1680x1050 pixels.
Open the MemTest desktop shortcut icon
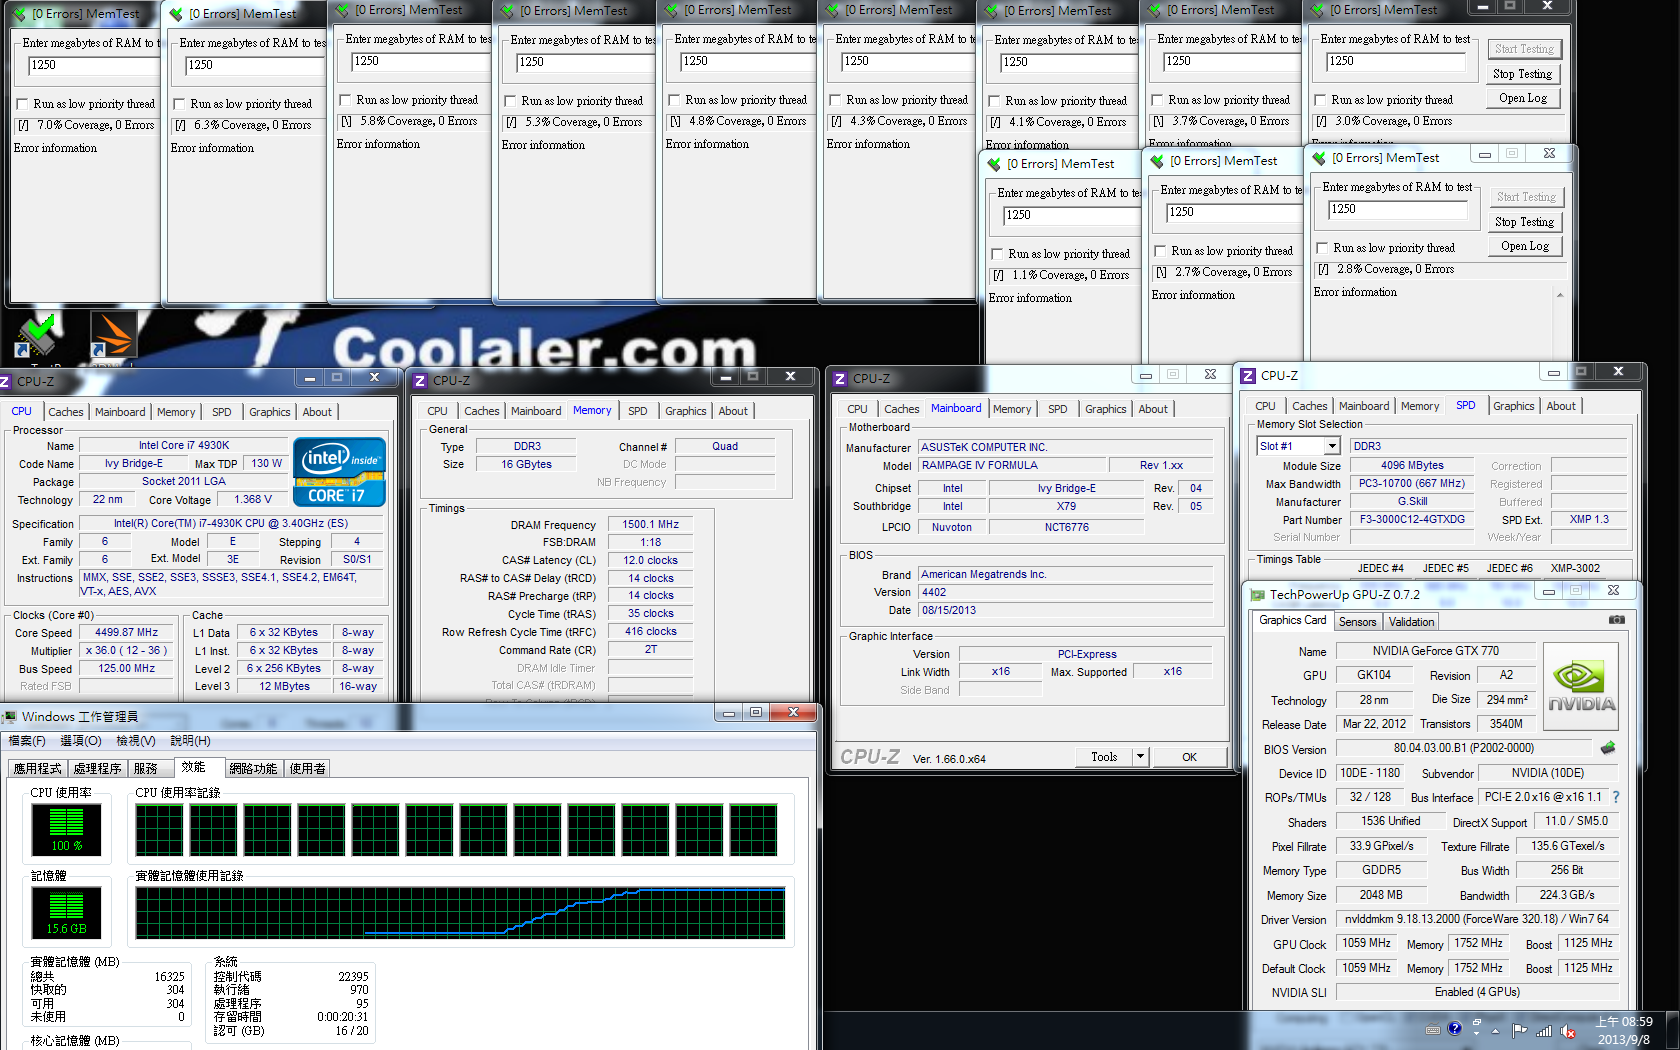pyautogui.click(x=36, y=336)
